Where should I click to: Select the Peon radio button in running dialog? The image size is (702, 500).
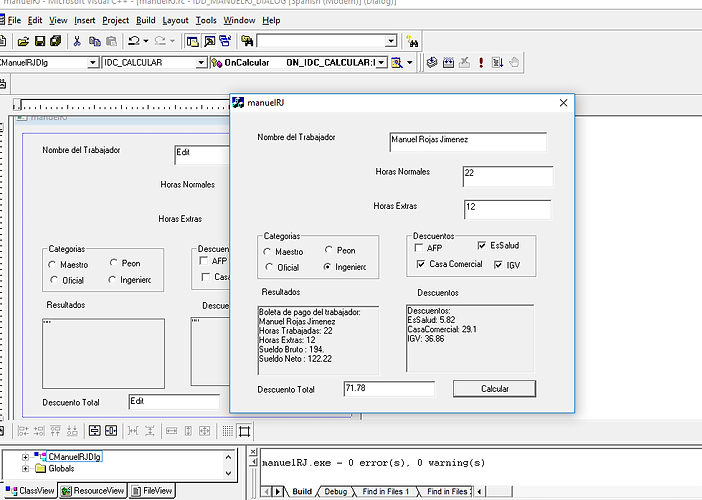(329, 250)
